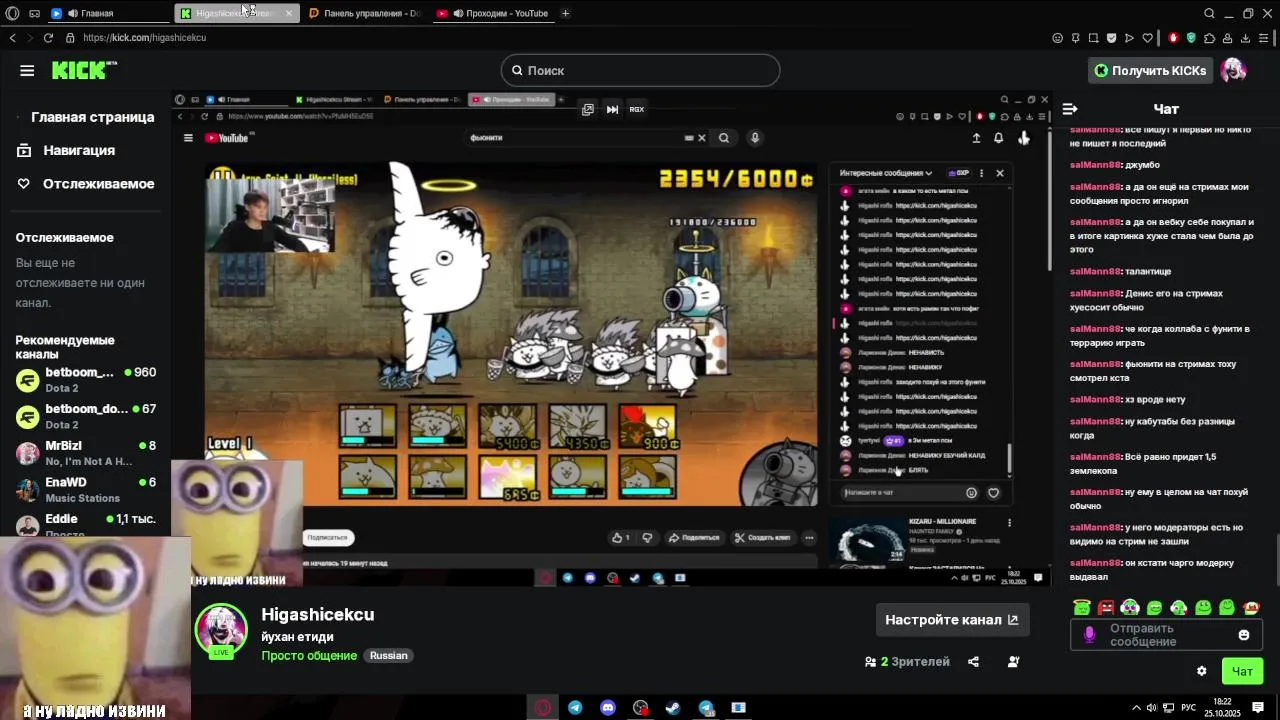Open recommended channel EnaWD
1280x720 pixels.
[x=86, y=489]
